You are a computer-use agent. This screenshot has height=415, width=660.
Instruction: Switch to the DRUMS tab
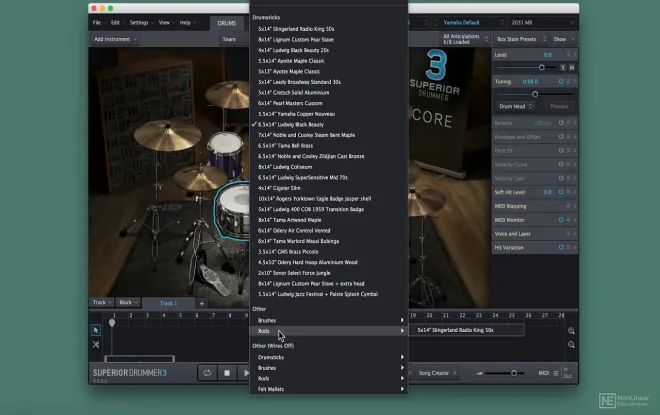[x=227, y=24]
